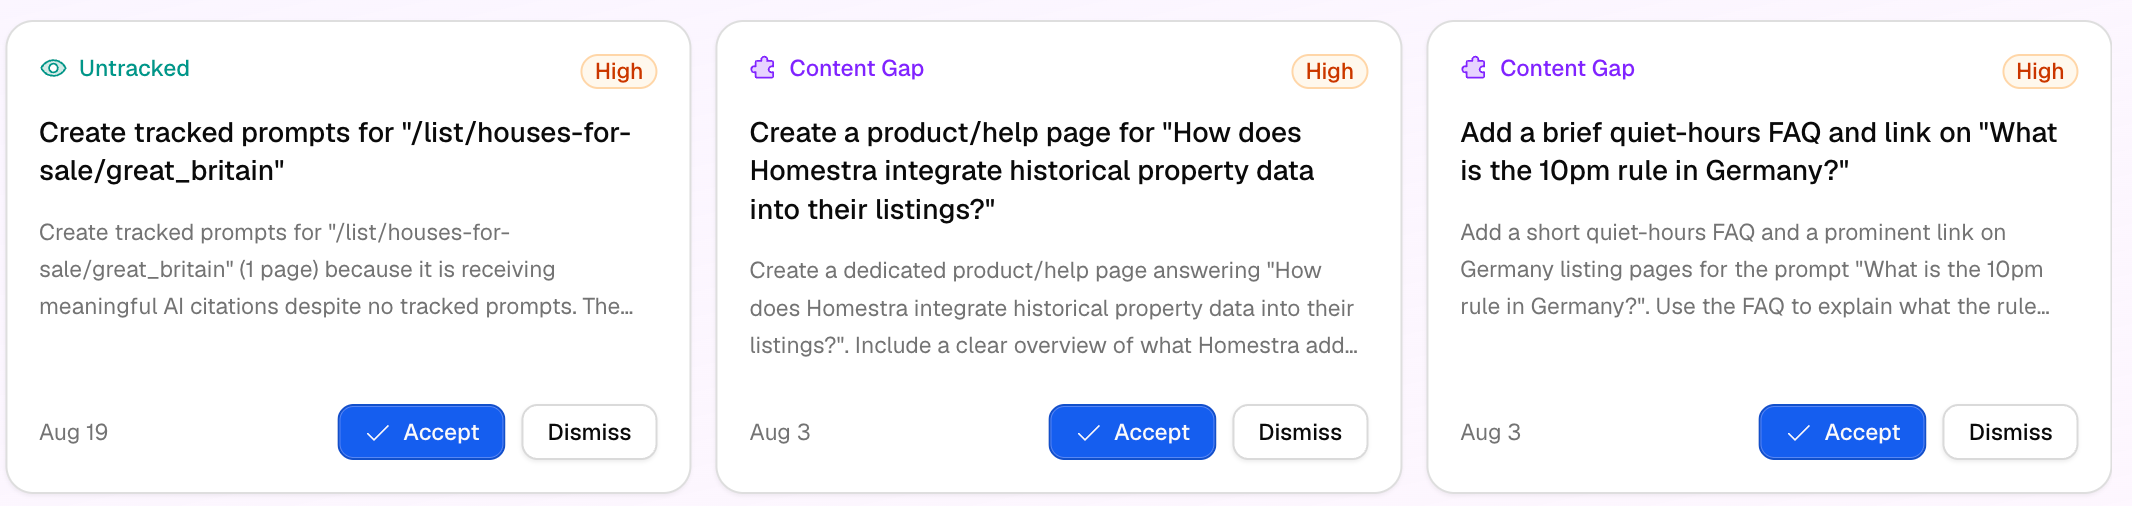Click Content Gap label on Germany card

1567,68
